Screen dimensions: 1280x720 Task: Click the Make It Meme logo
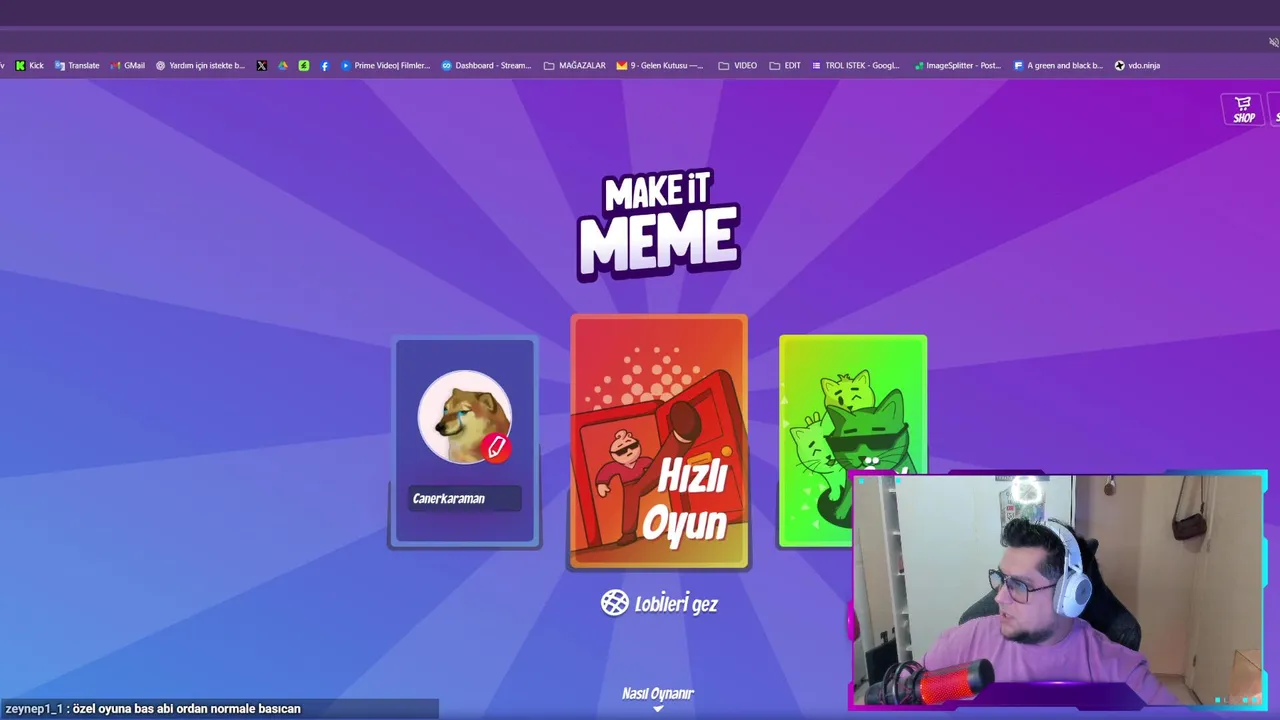click(x=659, y=224)
